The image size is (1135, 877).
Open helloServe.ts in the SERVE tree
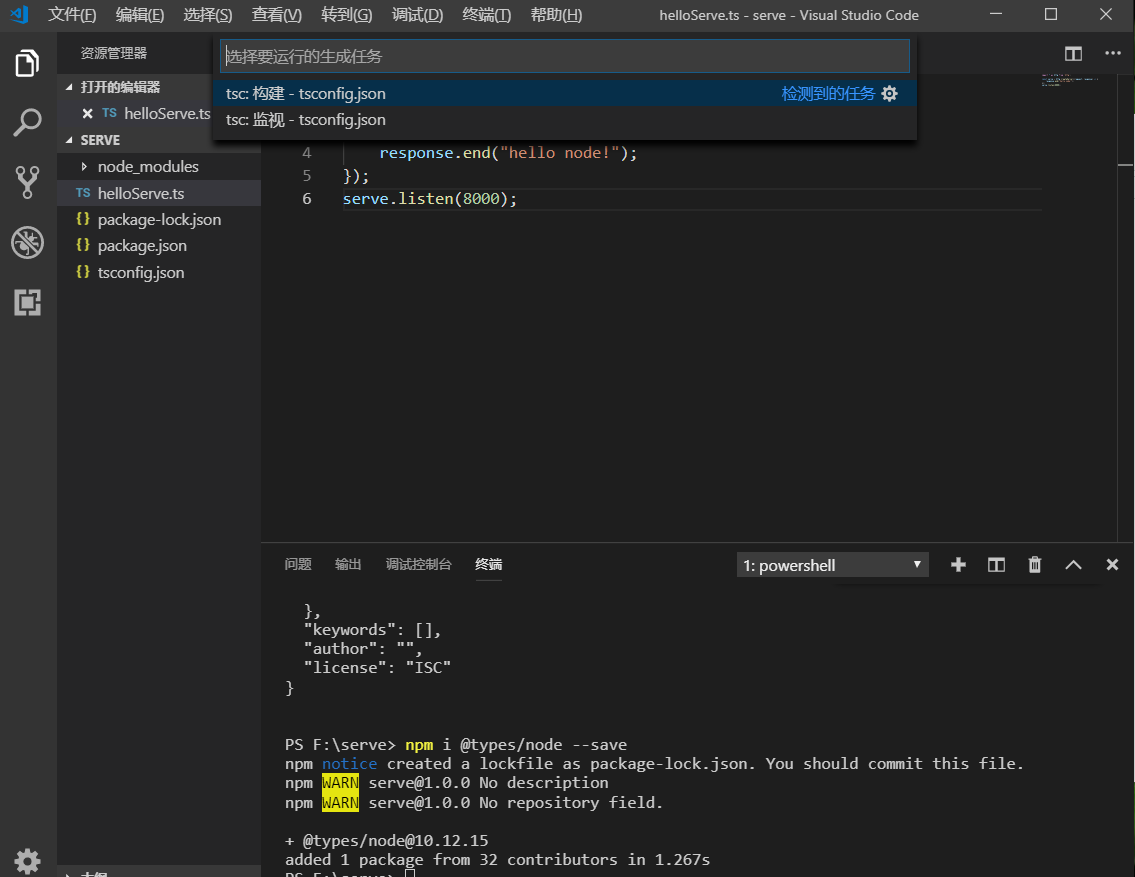(x=159, y=193)
